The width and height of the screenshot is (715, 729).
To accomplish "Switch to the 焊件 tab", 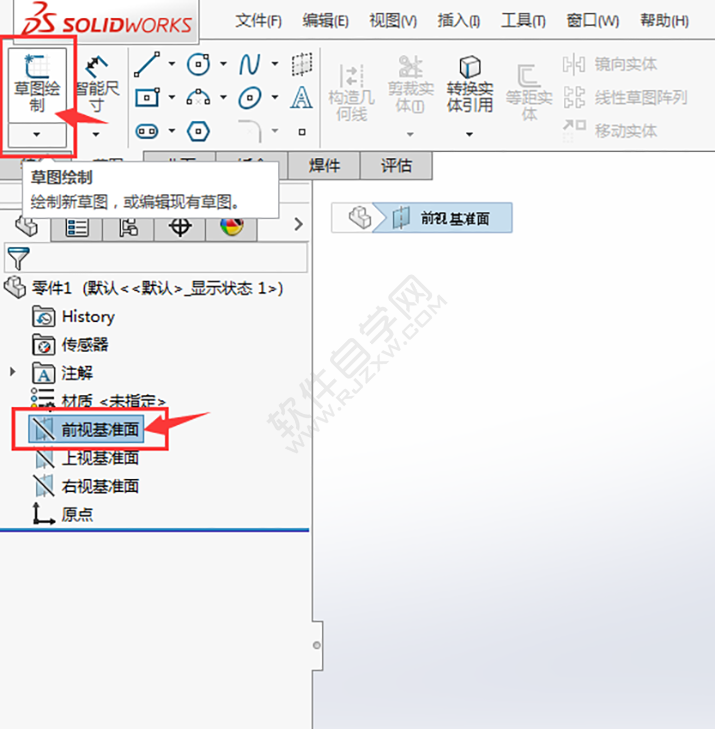I will click(x=324, y=166).
